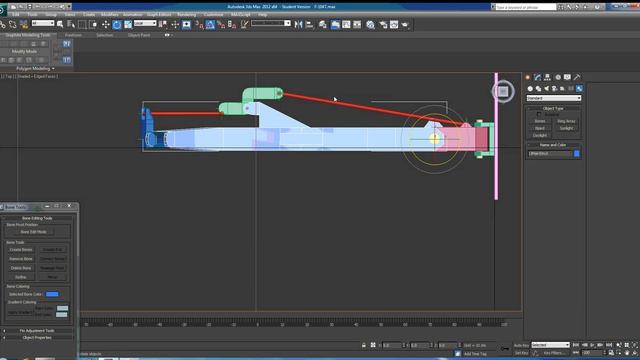The height and width of the screenshot is (360, 640).
Task: Select the Select and Link tool
Action: point(2,24)
